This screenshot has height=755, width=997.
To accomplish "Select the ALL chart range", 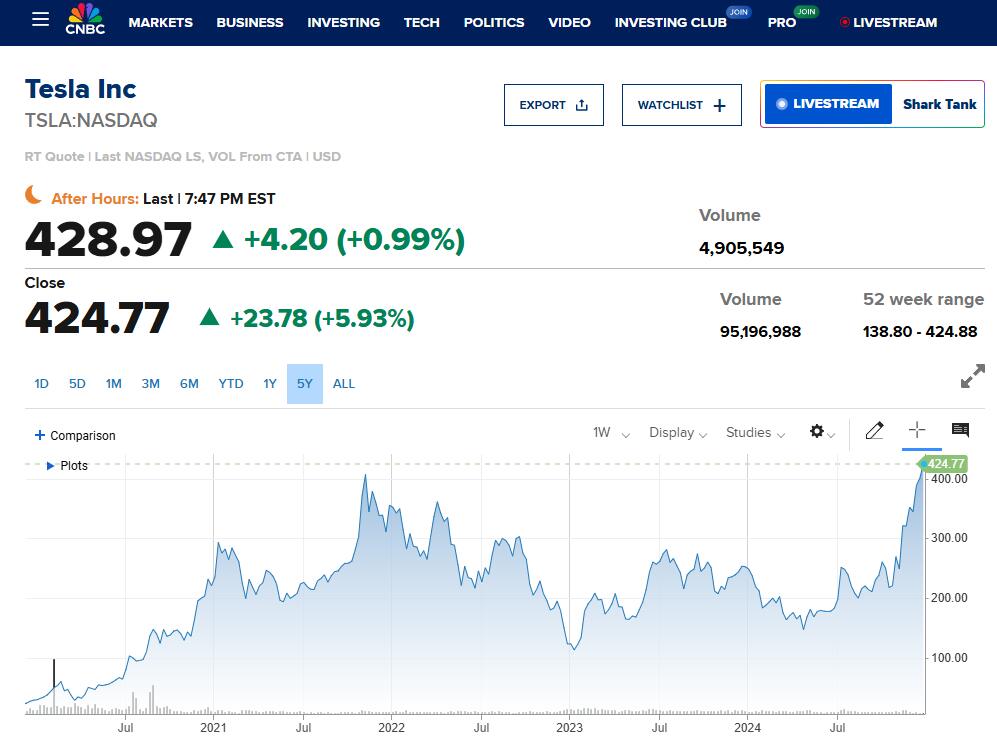I will pos(343,384).
